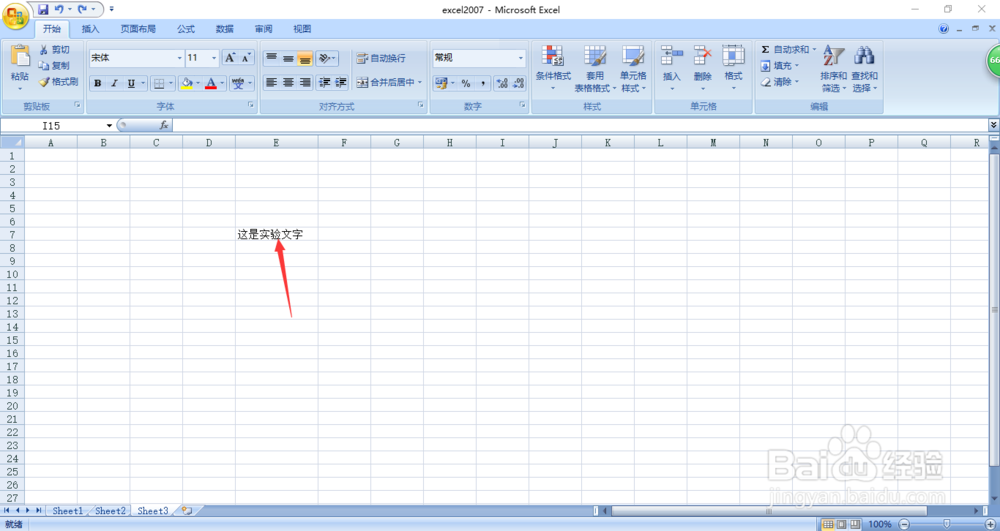Expand the 合并后居中 dropdown arrow
This screenshot has height=531, width=1000.
[420, 82]
